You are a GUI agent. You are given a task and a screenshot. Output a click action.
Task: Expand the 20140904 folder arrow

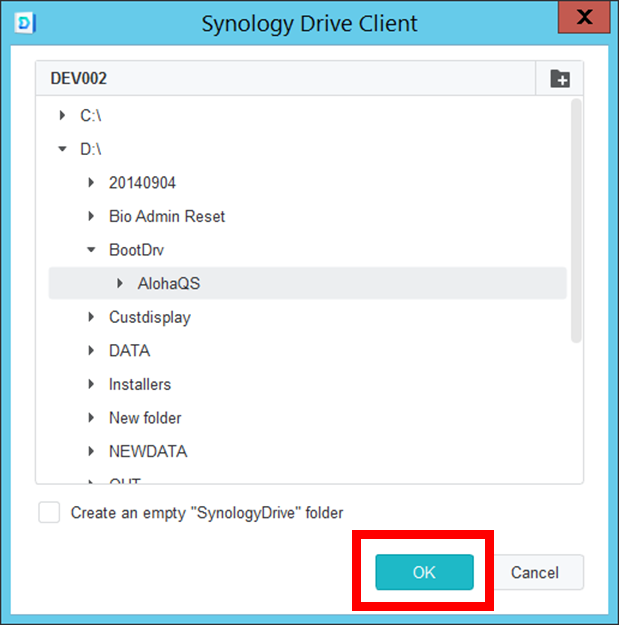pyautogui.click(x=91, y=183)
